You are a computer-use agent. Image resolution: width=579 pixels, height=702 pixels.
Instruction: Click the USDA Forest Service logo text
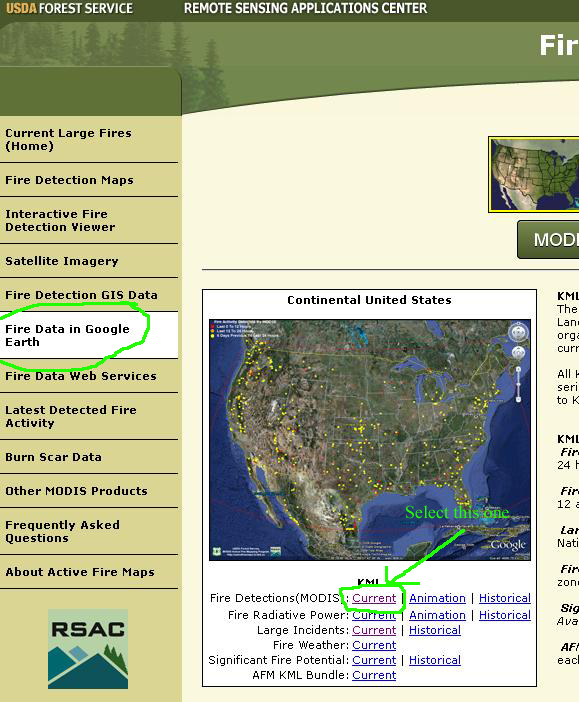click(69, 9)
